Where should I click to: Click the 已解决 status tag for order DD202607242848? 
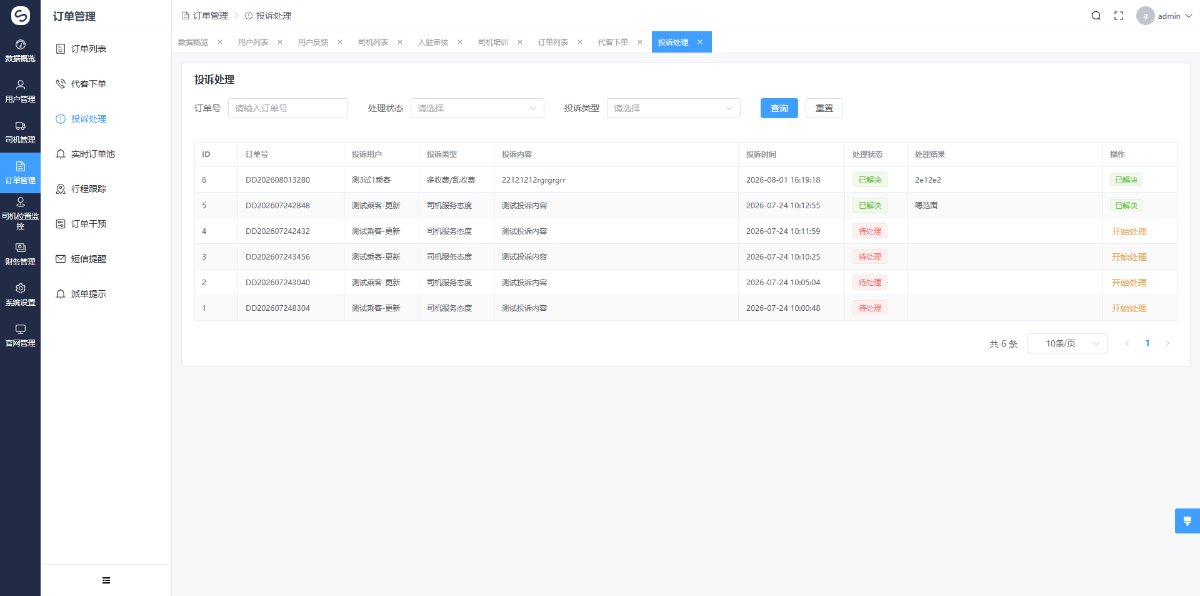pyautogui.click(x=869, y=205)
